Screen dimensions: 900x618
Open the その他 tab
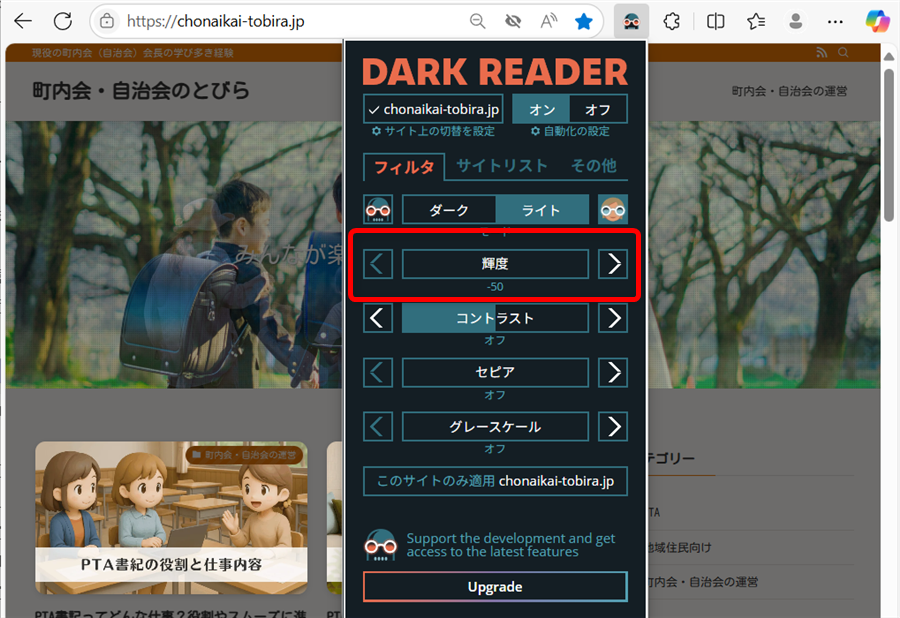pyautogui.click(x=593, y=166)
